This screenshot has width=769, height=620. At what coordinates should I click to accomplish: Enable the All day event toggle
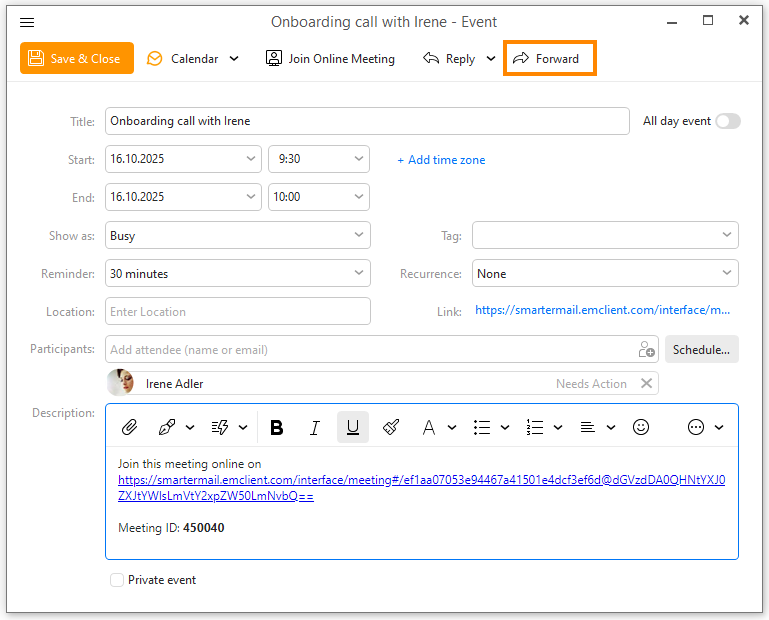[727, 121]
